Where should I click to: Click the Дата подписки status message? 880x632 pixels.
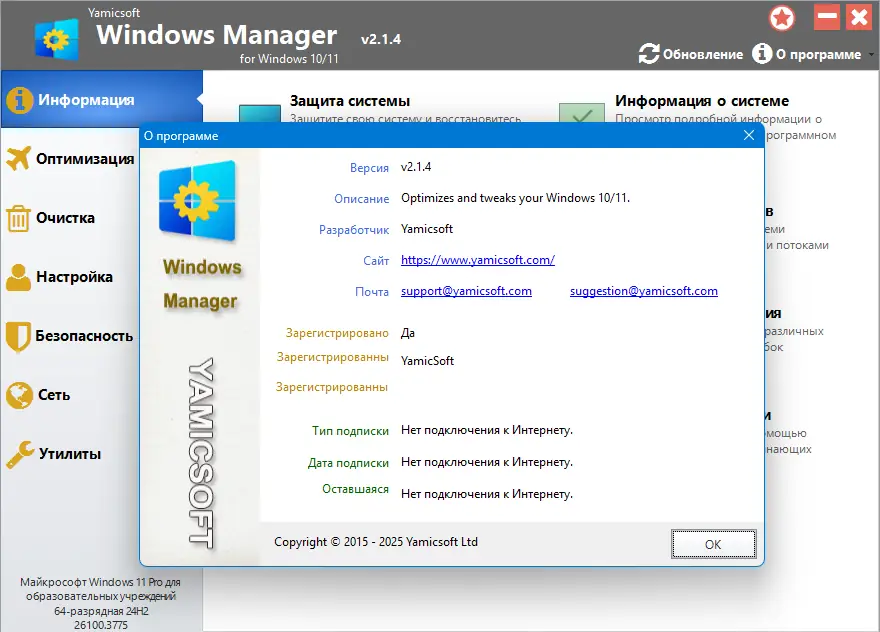pyautogui.click(x=487, y=462)
